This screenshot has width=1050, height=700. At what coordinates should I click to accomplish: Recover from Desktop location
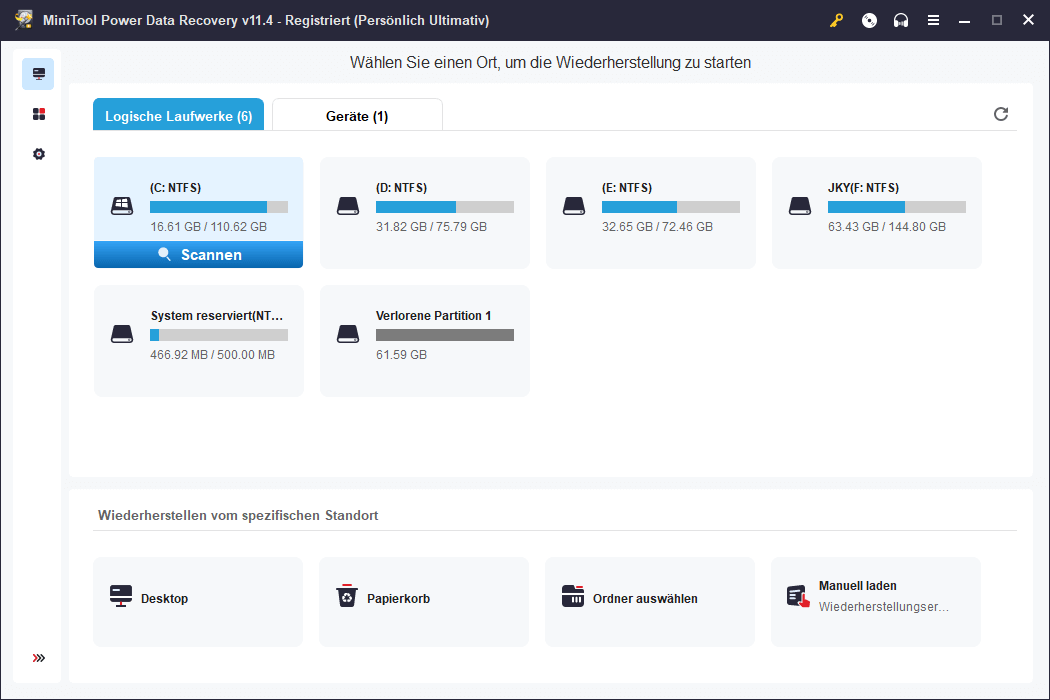(198, 601)
